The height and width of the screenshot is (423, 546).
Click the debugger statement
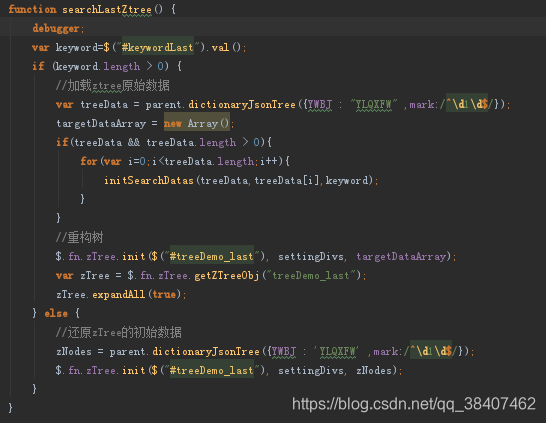(58, 29)
